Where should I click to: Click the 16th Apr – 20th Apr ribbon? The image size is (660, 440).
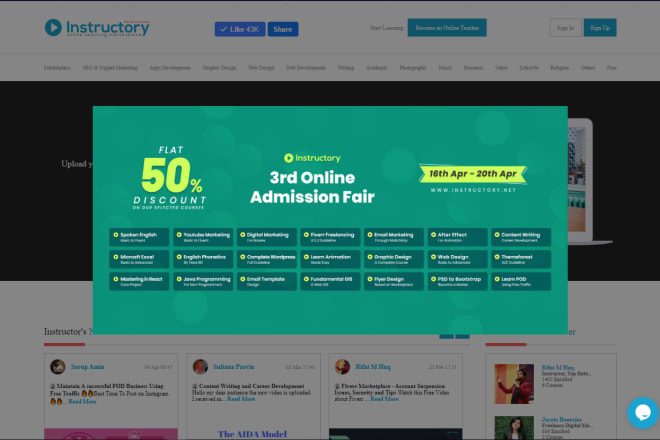pyautogui.click(x=473, y=174)
